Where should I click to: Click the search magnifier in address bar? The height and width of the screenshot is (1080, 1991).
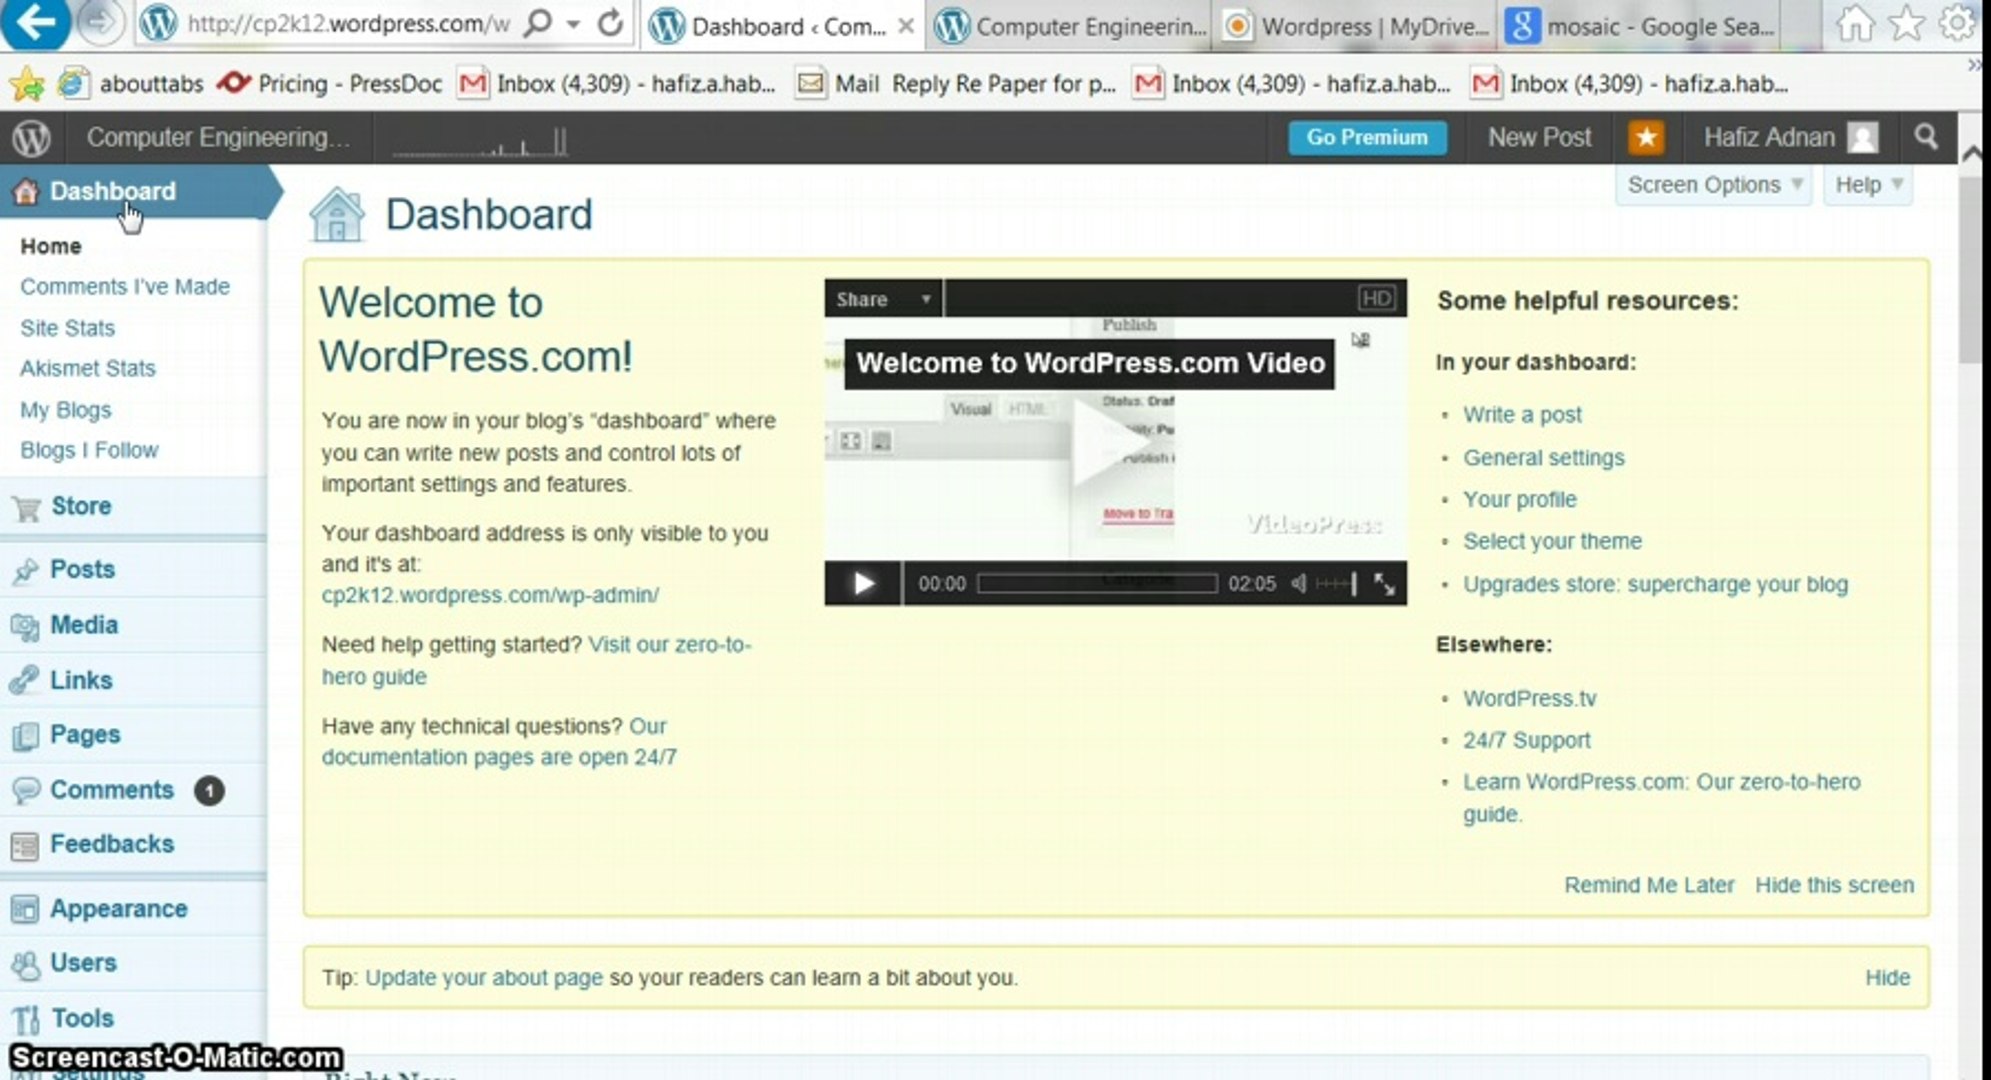pyautogui.click(x=538, y=23)
